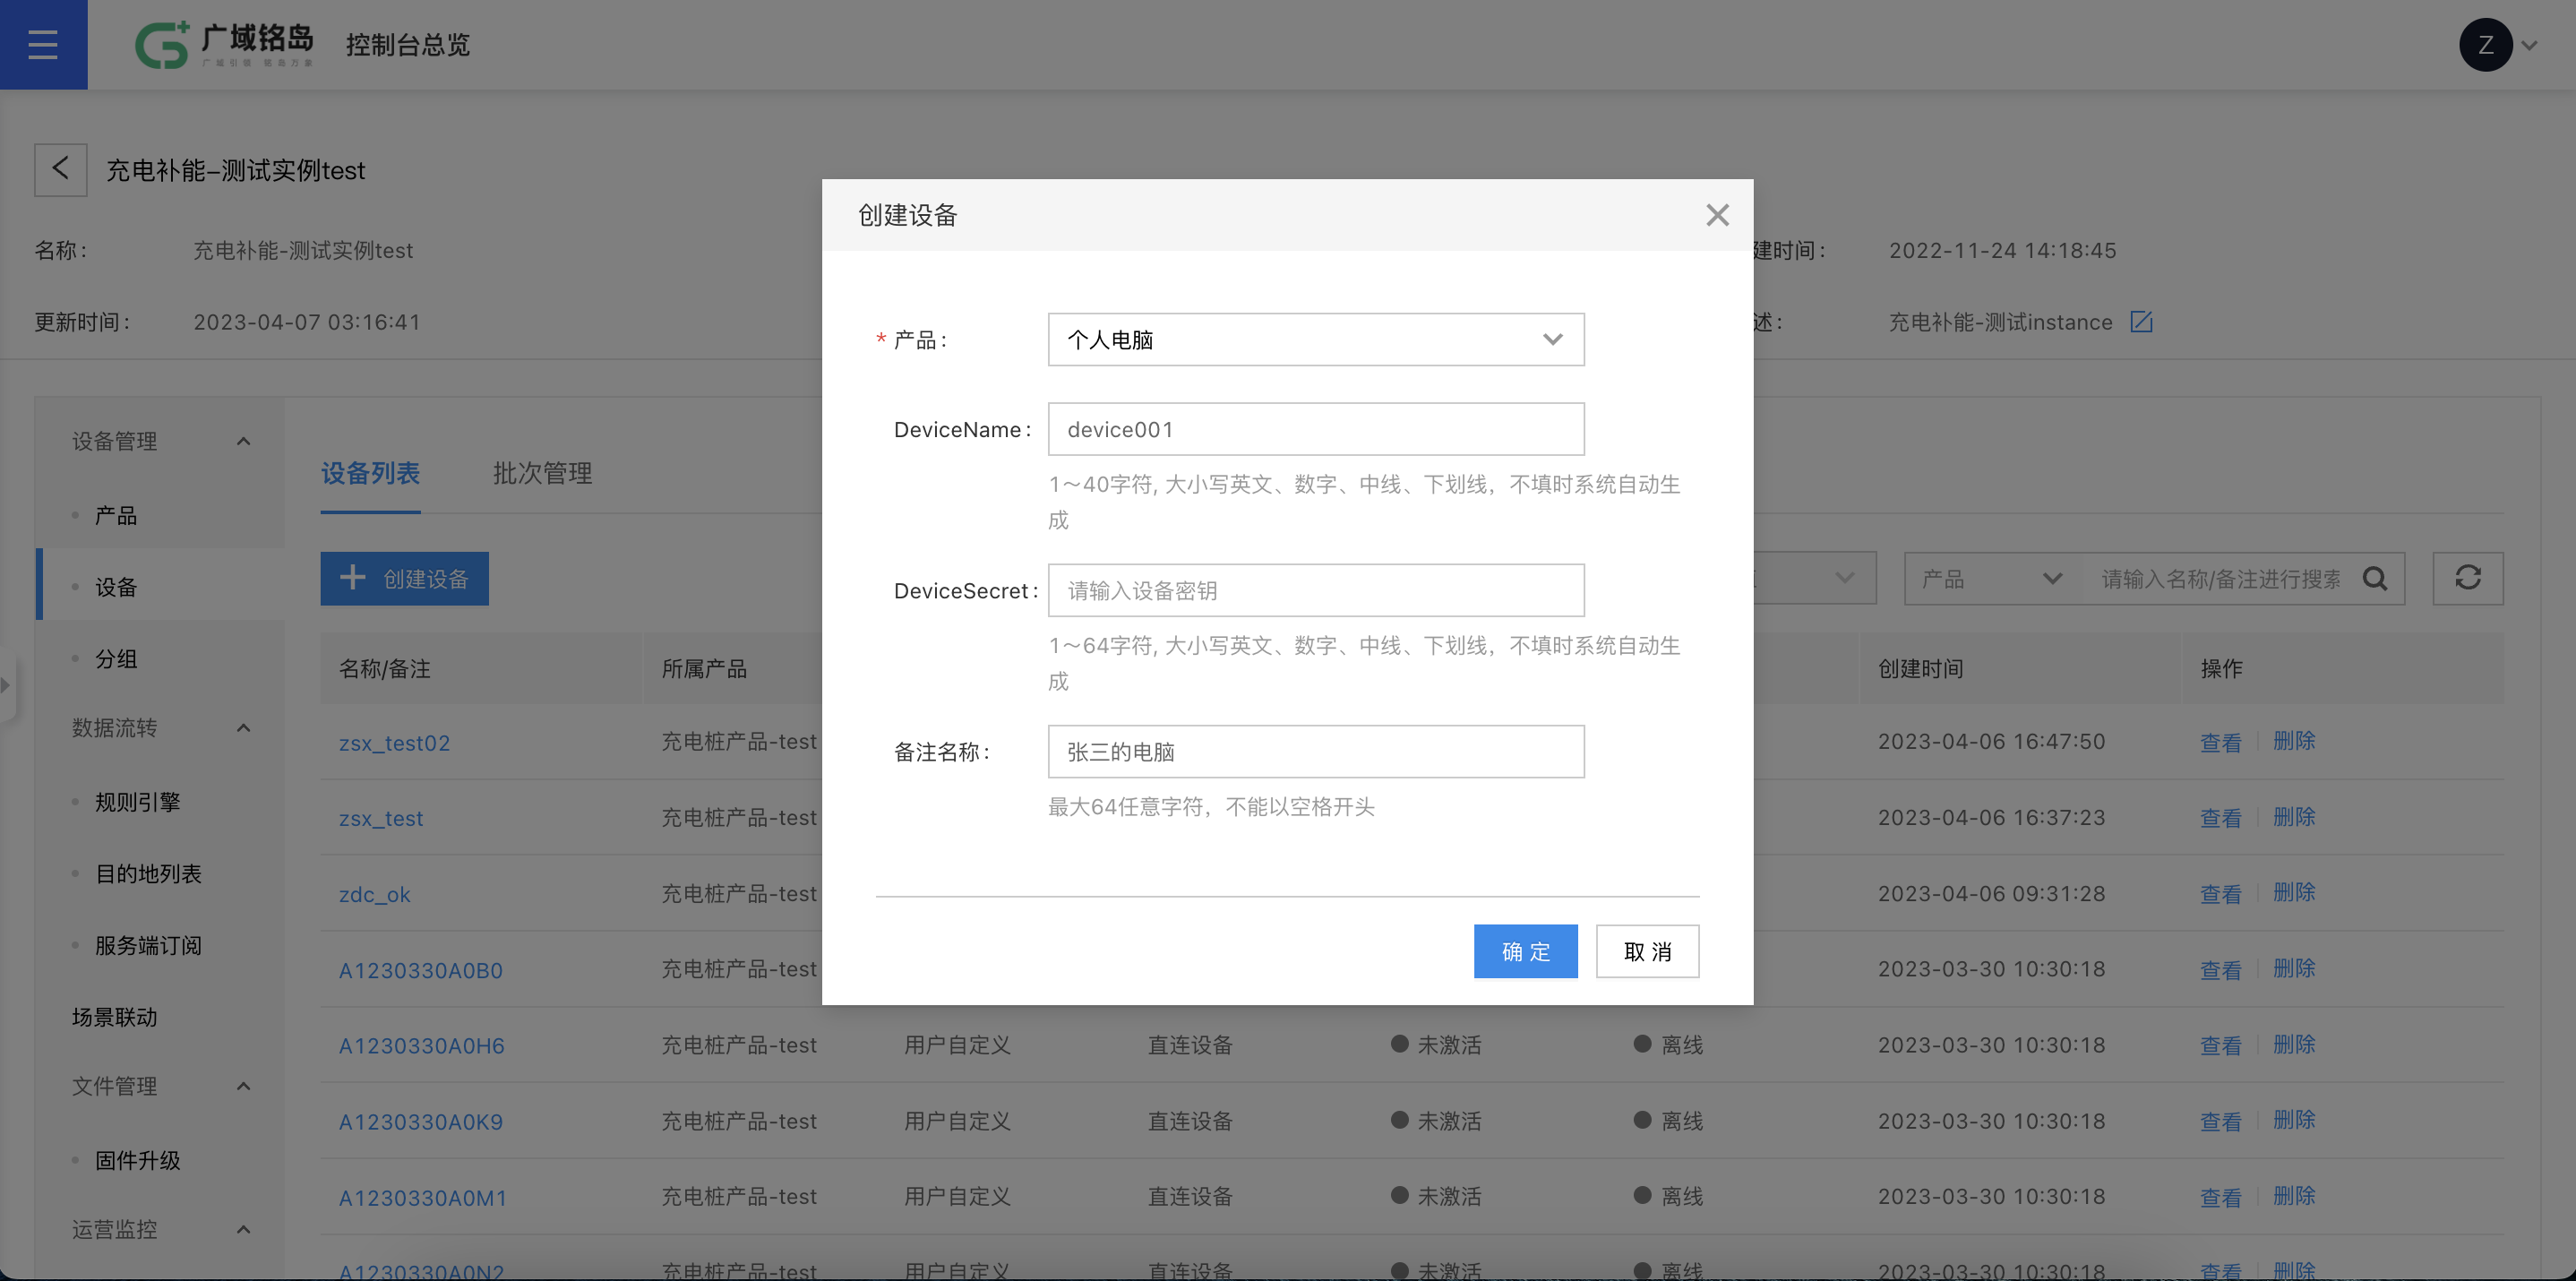The width and height of the screenshot is (2576, 1281).
Task: Open the Z user avatar
Action: coord(2485,44)
